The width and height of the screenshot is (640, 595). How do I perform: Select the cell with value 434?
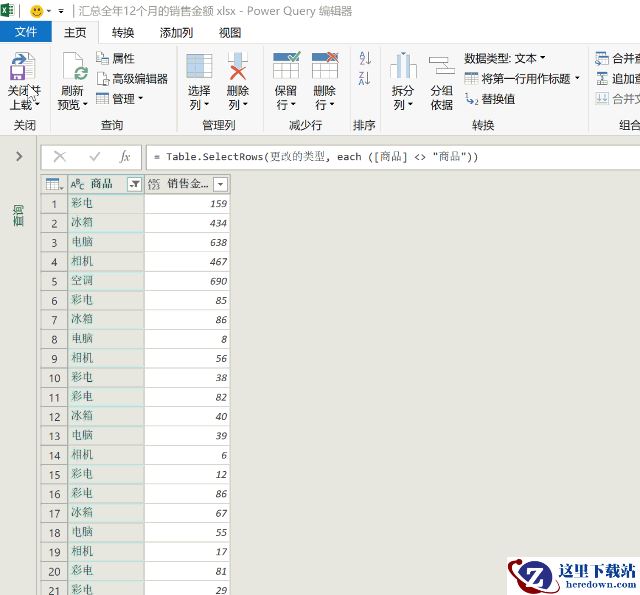coord(187,223)
